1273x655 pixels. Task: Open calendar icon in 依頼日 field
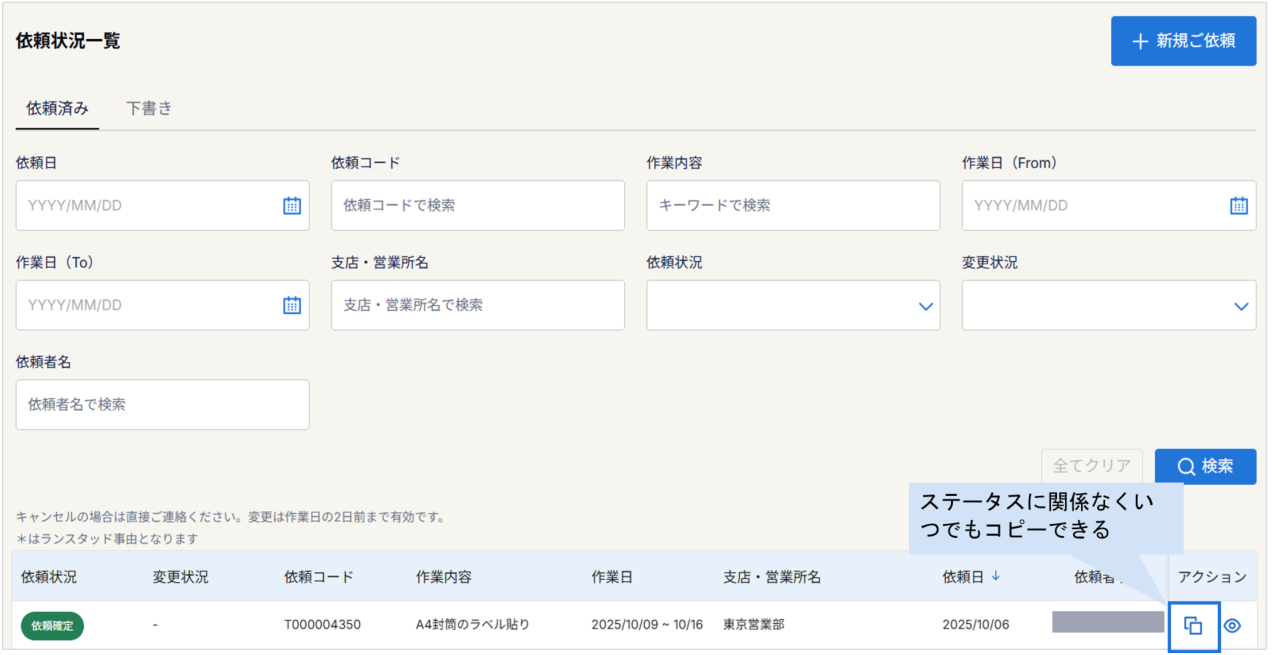click(x=292, y=206)
